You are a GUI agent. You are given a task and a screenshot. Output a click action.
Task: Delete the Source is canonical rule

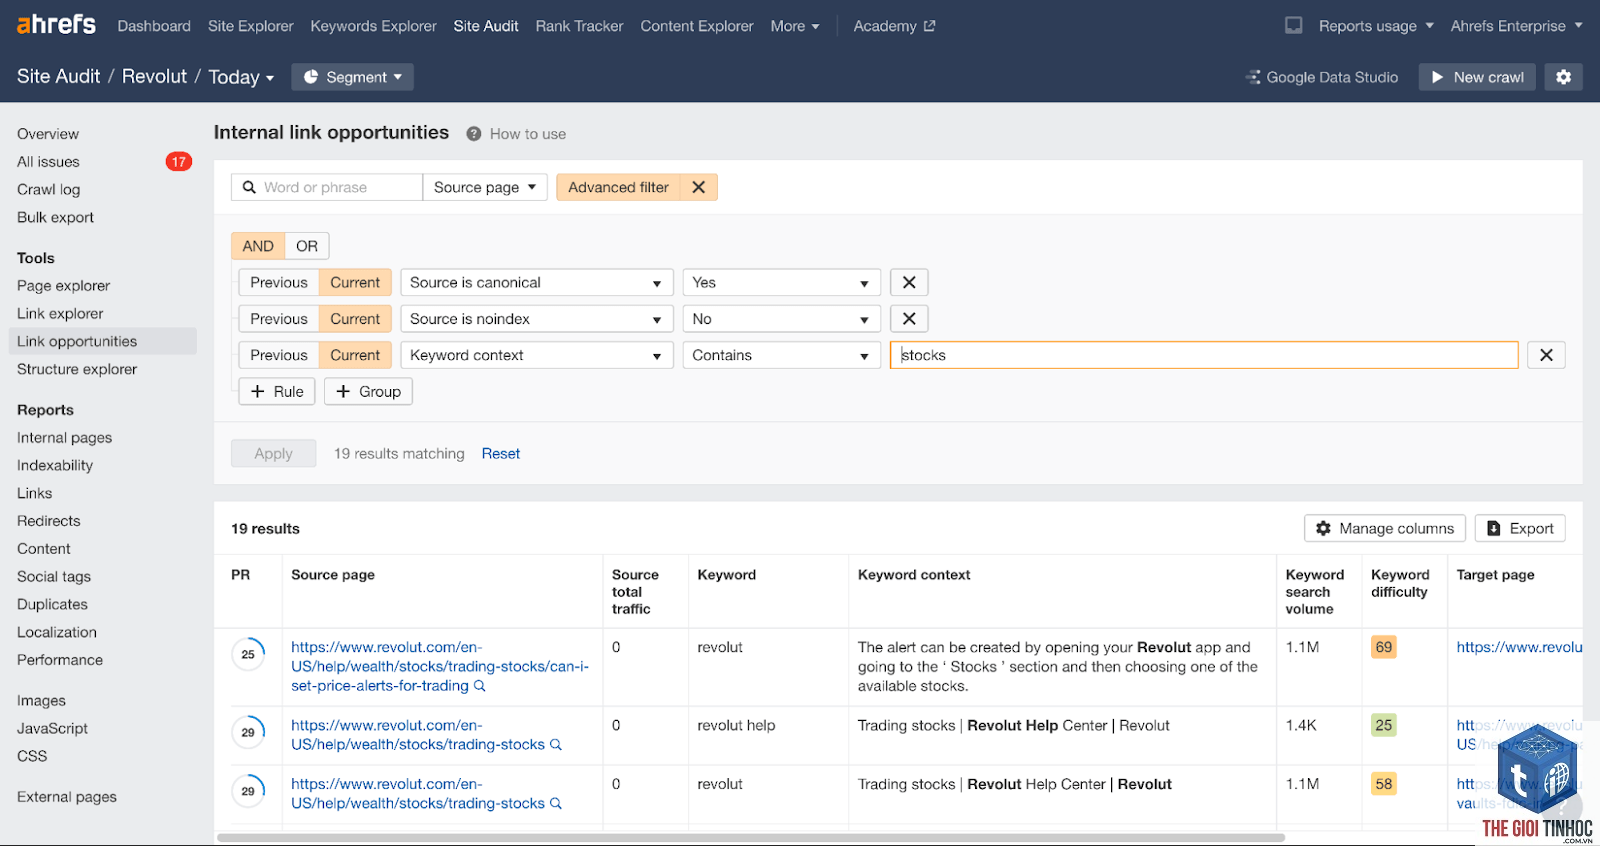pos(909,282)
